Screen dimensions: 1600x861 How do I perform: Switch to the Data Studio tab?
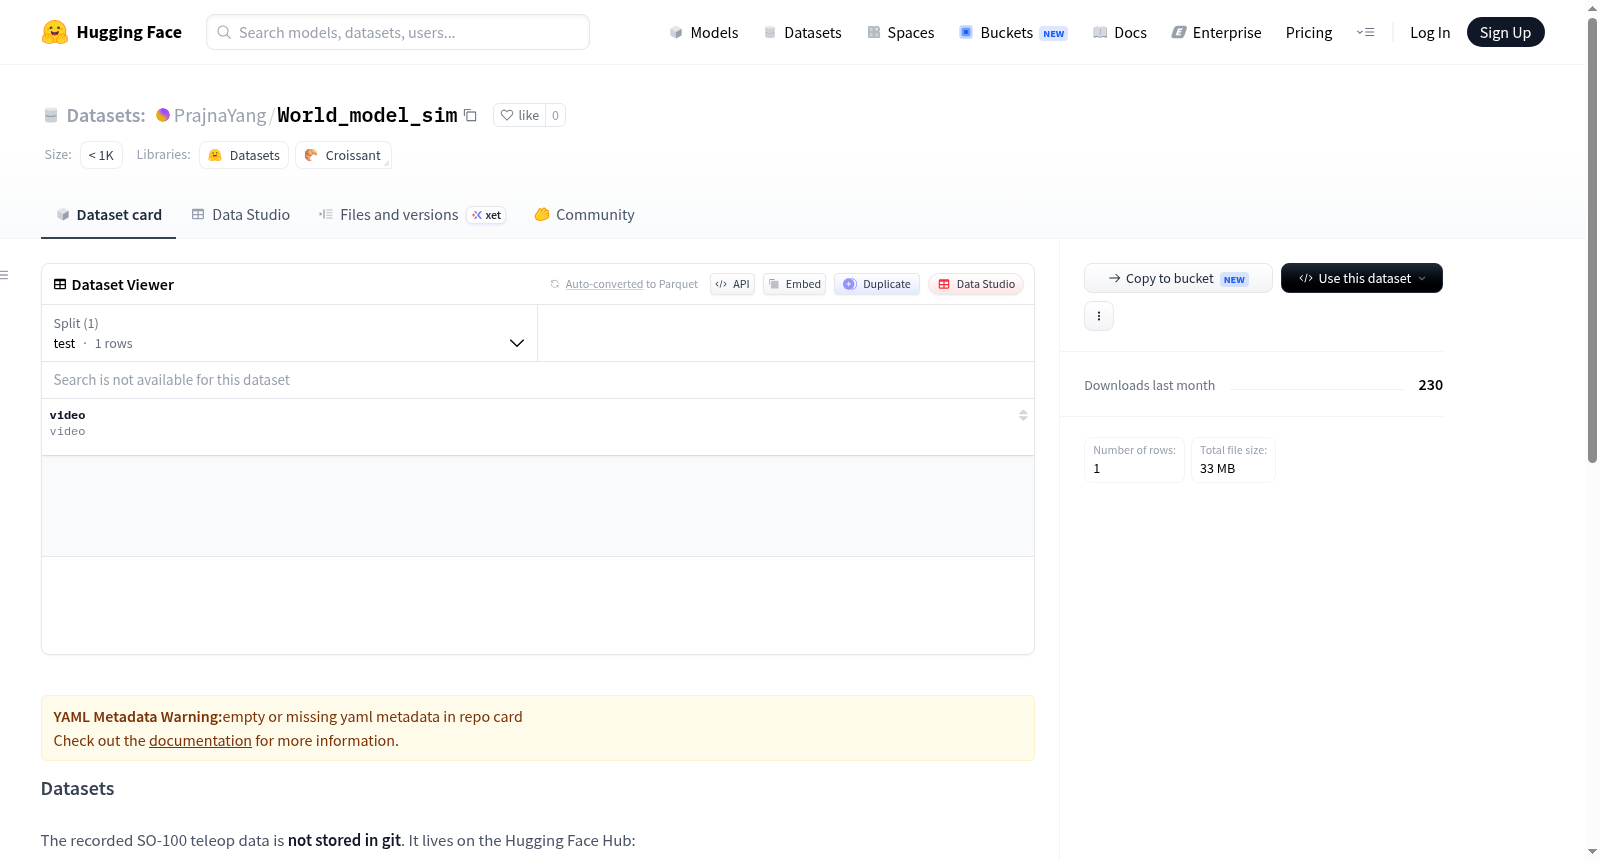coord(241,215)
